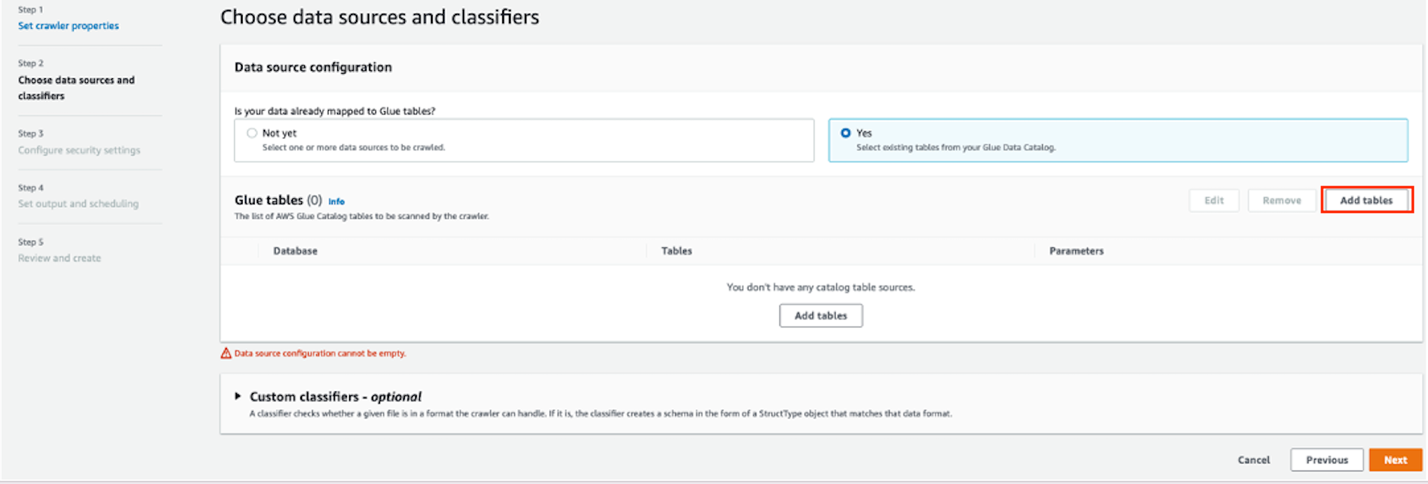The width and height of the screenshot is (1428, 484).
Task: Open the Review and create step
Action: 59,258
